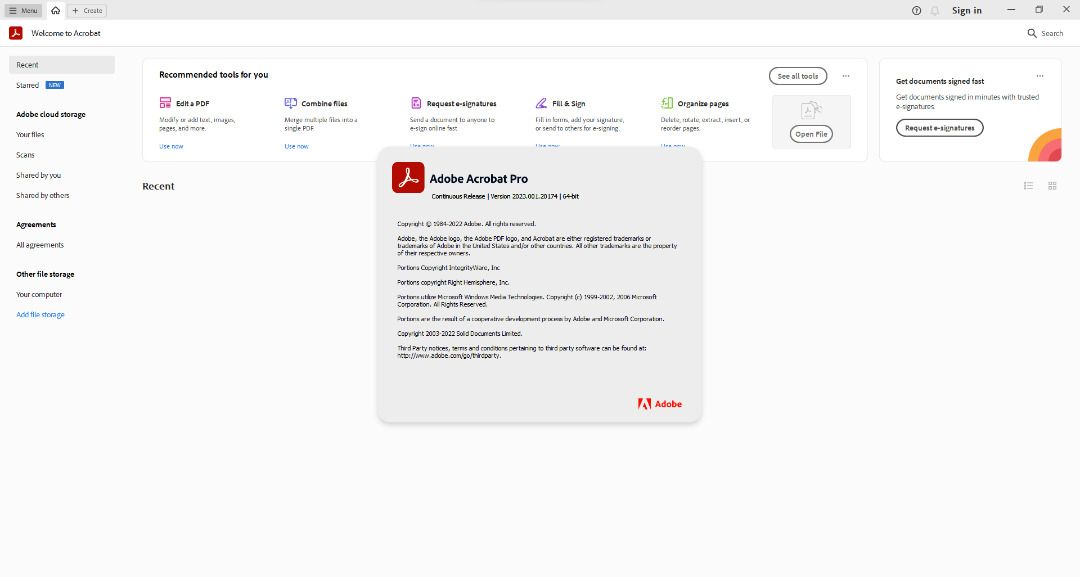Click the Request e-signatures tool icon
Screen dimensions: 1080x577
tap(416, 103)
